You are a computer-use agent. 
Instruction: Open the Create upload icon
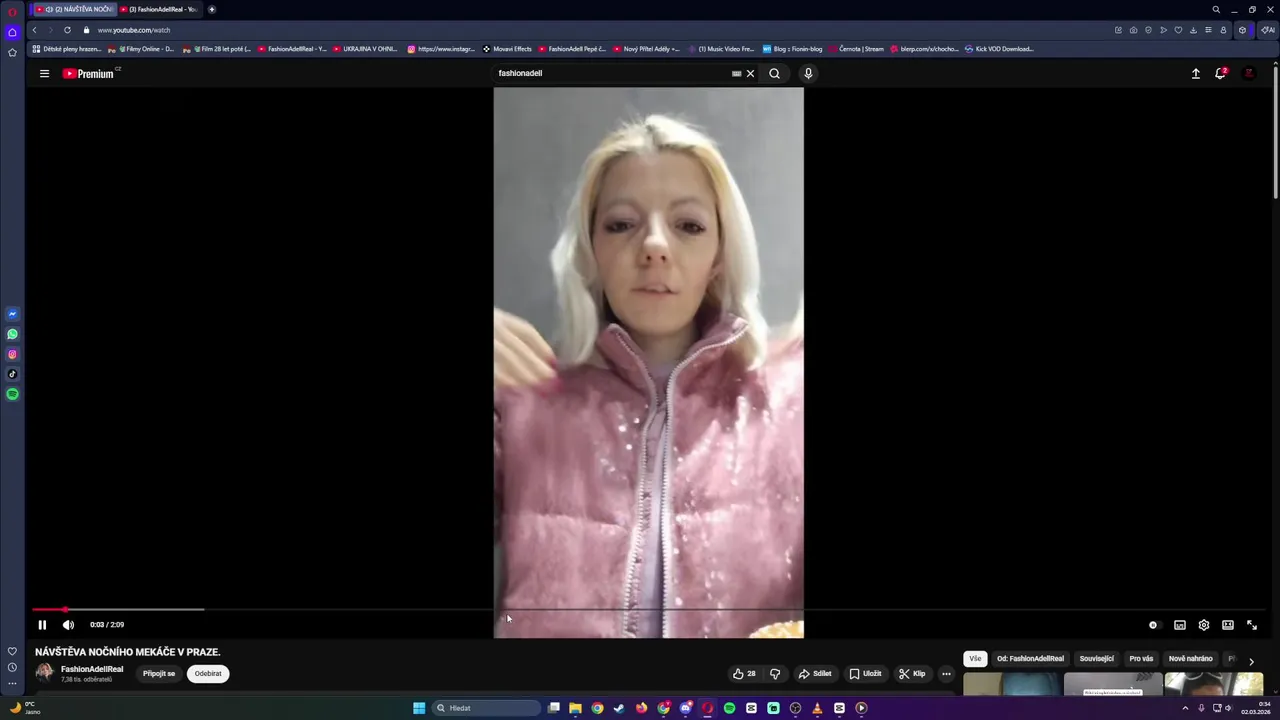point(1195,73)
